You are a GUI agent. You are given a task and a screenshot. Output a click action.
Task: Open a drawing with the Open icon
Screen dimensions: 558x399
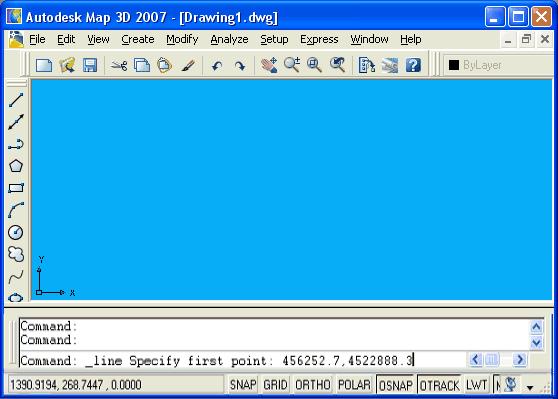(67, 65)
